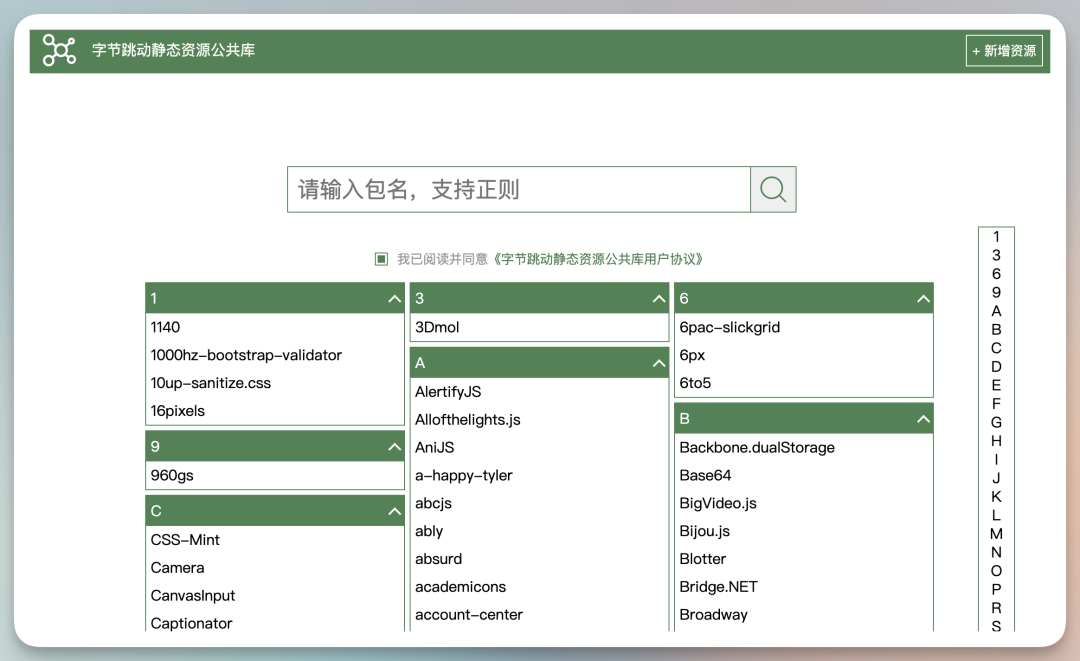The height and width of the screenshot is (661, 1080).
Task: Jump to letter G in sidebar
Action: pyautogui.click(x=996, y=423)
